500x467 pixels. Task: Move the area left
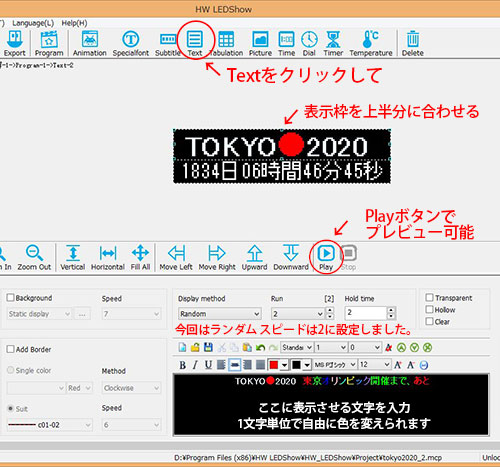[x=176, y=258]
